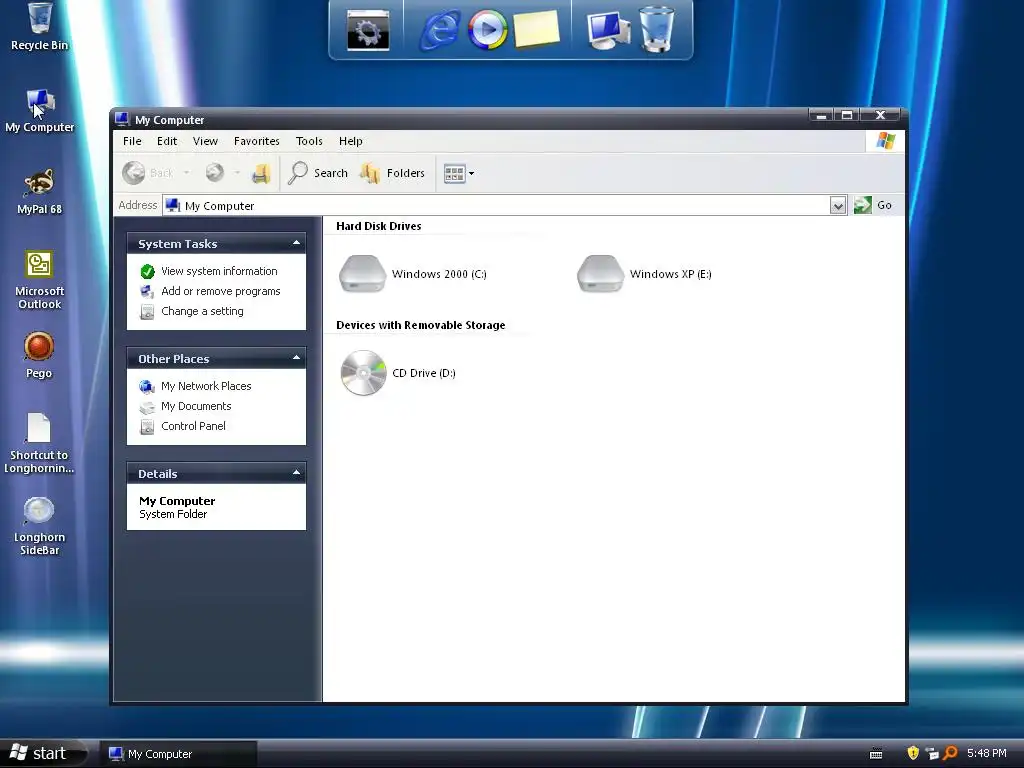Open the Favorites menu

[257, 141]
